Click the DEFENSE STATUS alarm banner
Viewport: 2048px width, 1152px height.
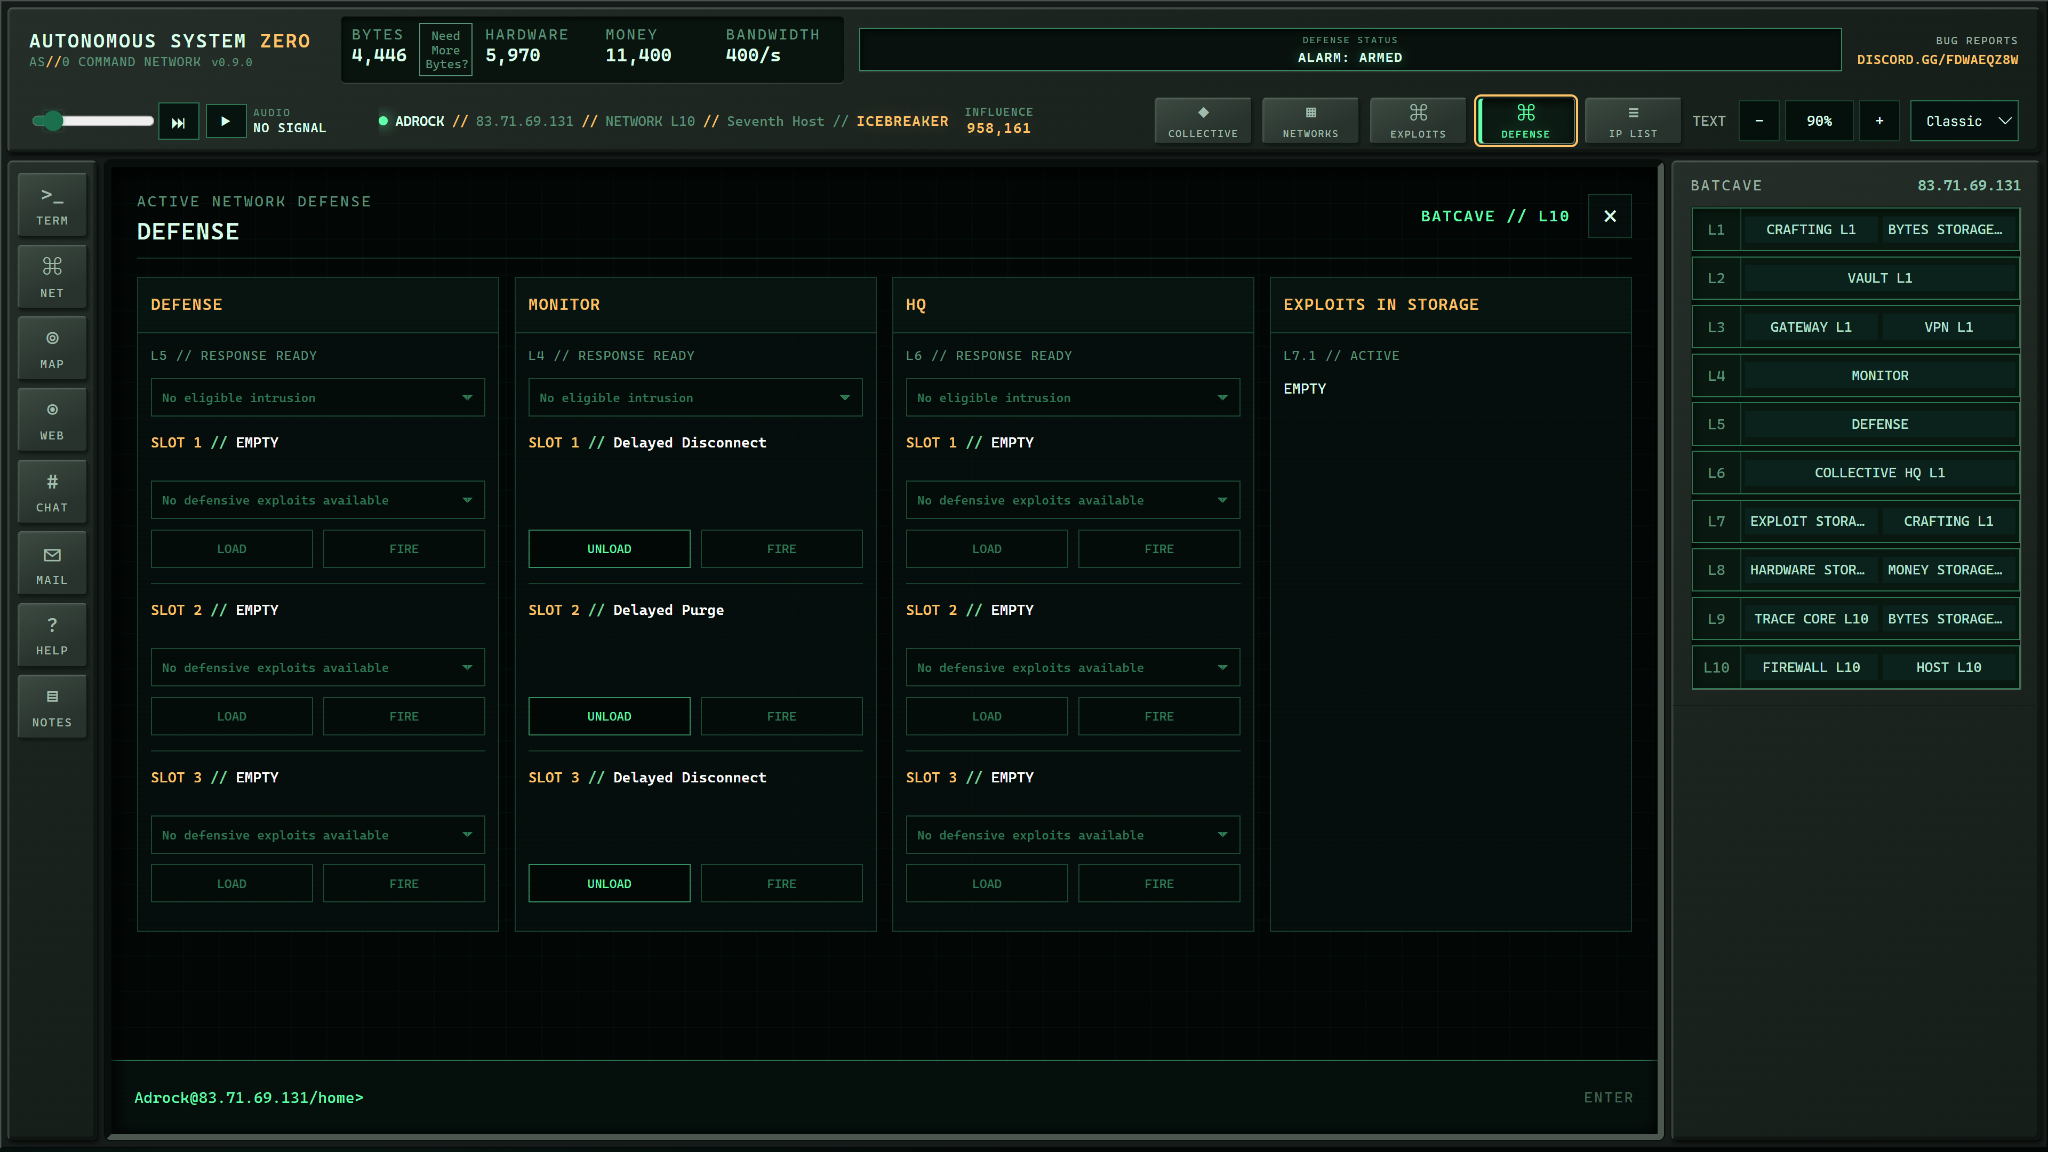pos(1350,50)
